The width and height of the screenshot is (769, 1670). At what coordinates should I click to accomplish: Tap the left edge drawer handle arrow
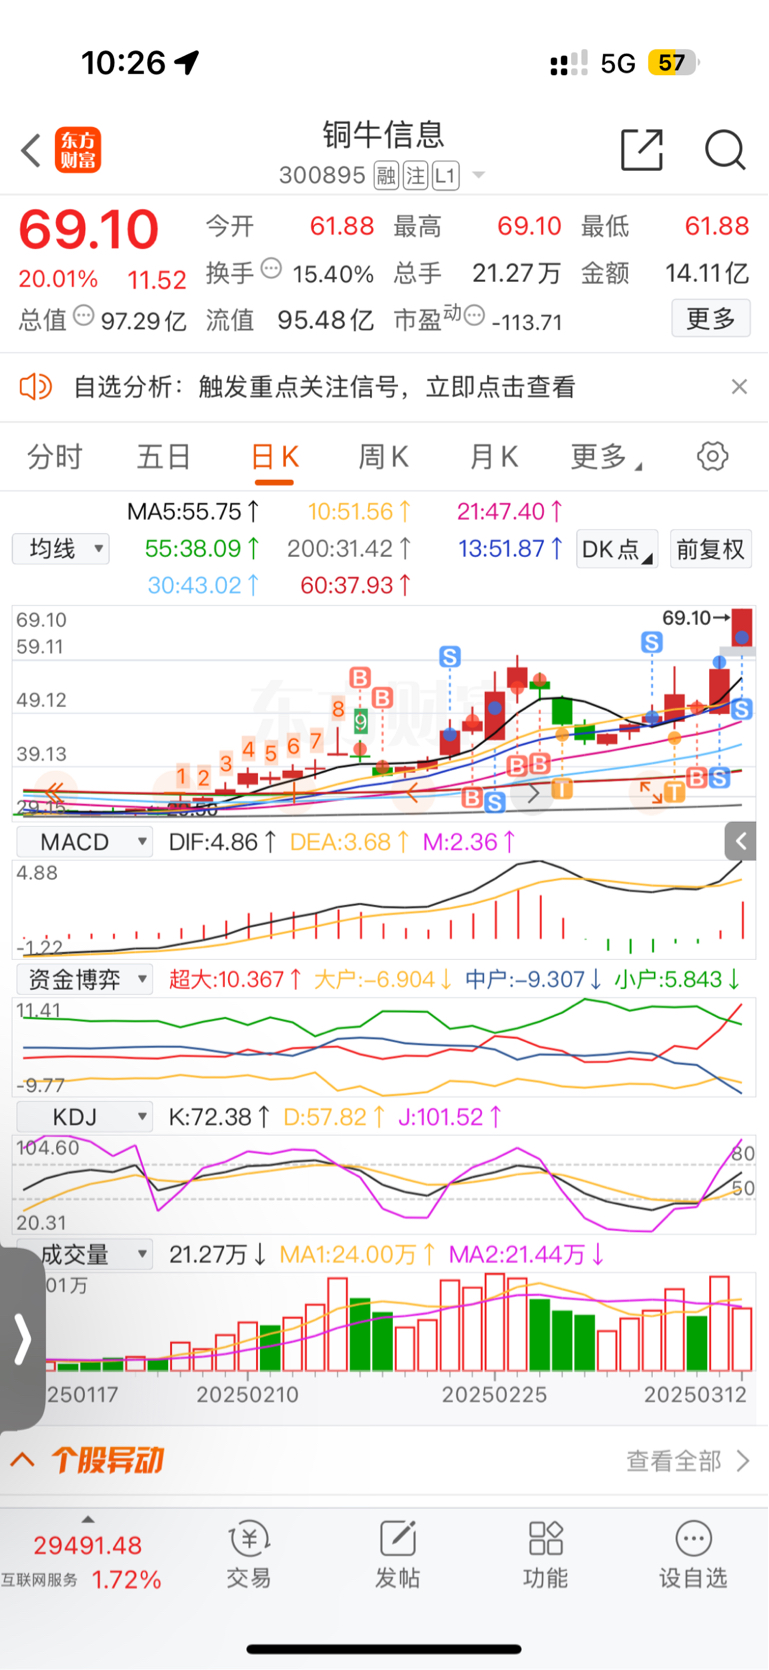pyautogui.click(x=22, y=1338)
